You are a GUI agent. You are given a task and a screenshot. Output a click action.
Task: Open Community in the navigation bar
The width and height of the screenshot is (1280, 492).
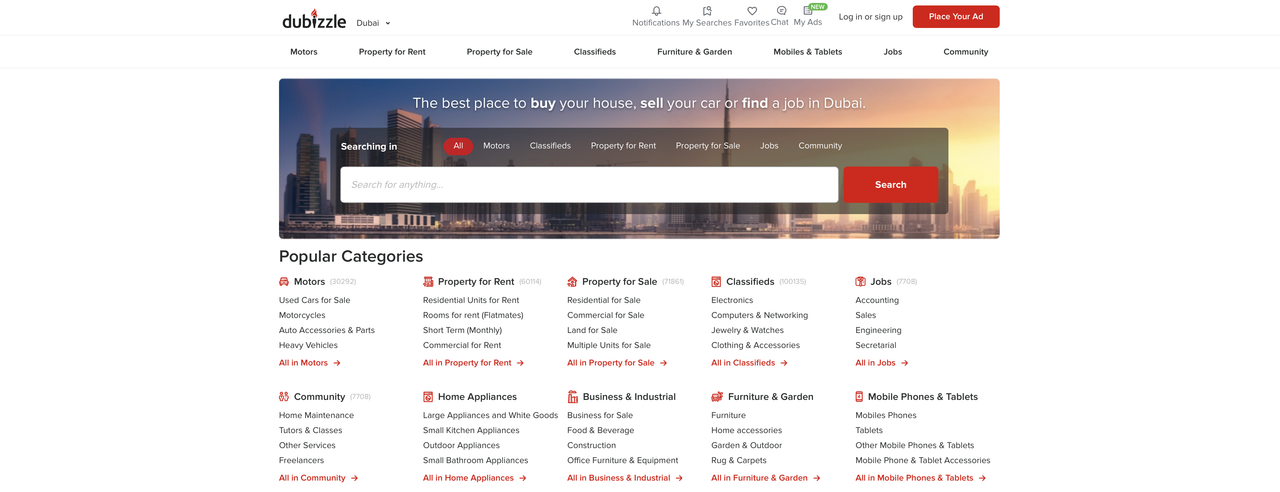(x=966, y=52)
